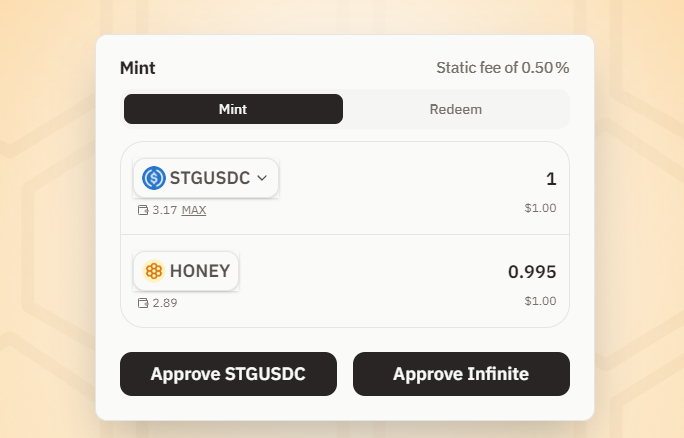
Task: Click the HONEY output amount 0.995
Action: [531, 271]
